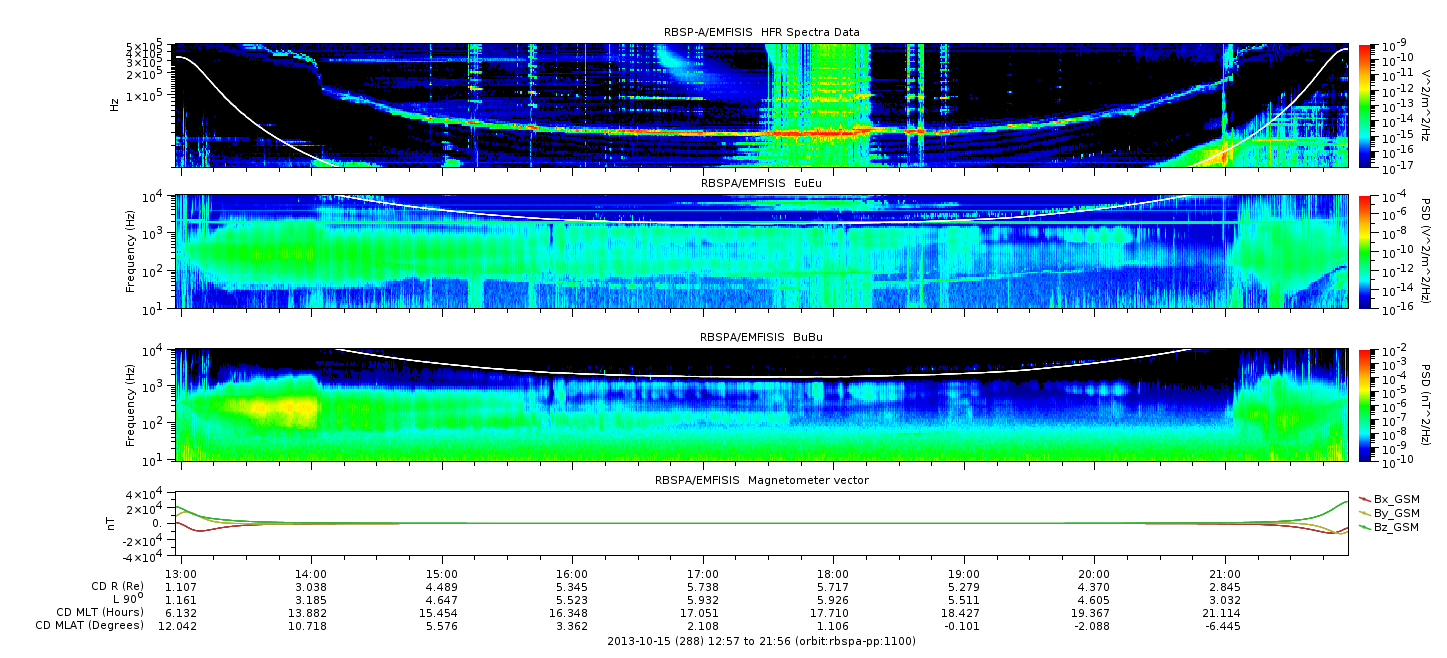Click the Magnetometer vector plot title

[761, 480]
